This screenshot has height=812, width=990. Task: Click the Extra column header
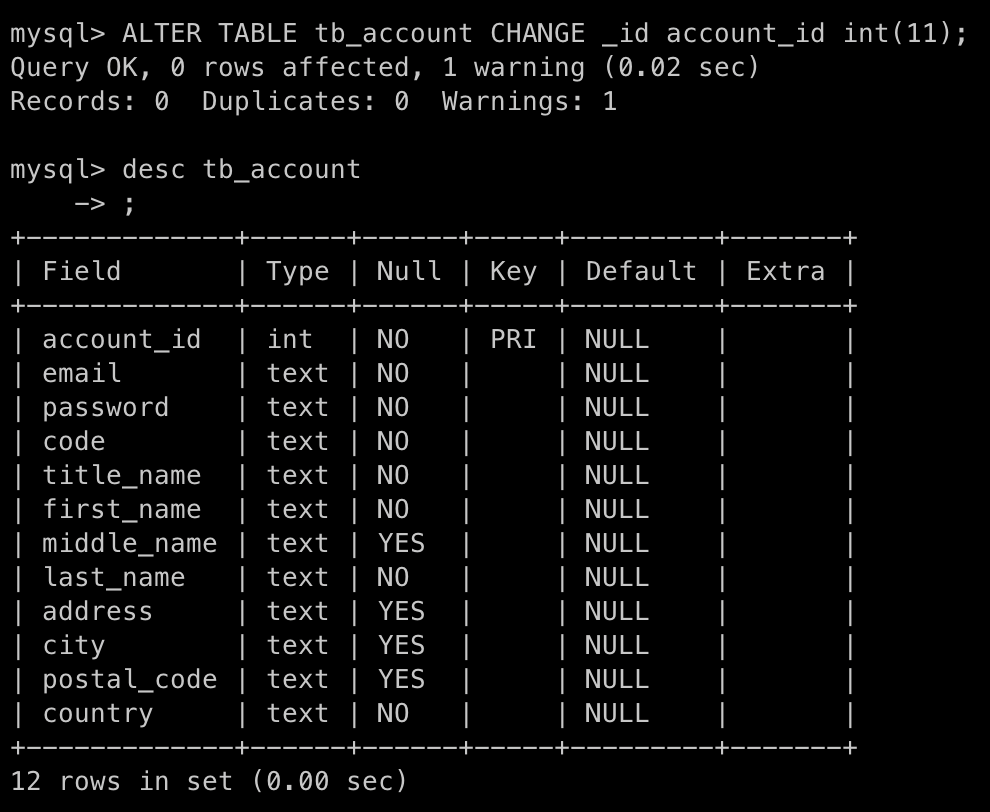click(785, 272)
